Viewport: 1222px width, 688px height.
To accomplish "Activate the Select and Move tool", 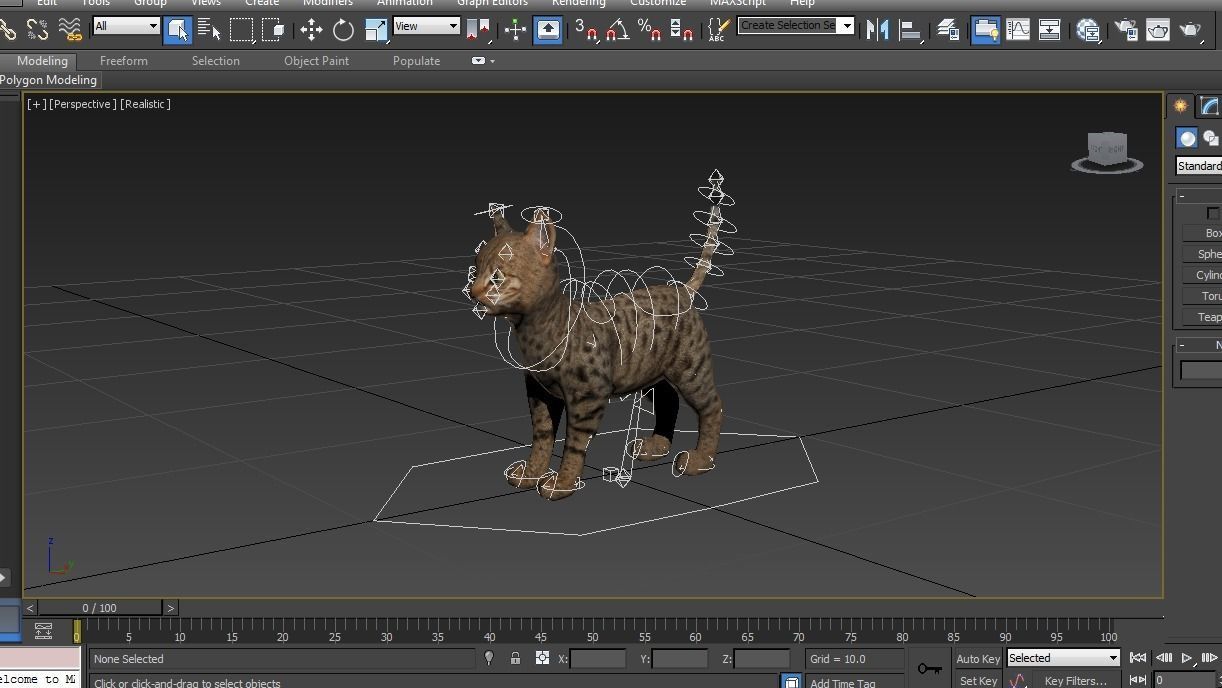I will click(x=311, y=30).
